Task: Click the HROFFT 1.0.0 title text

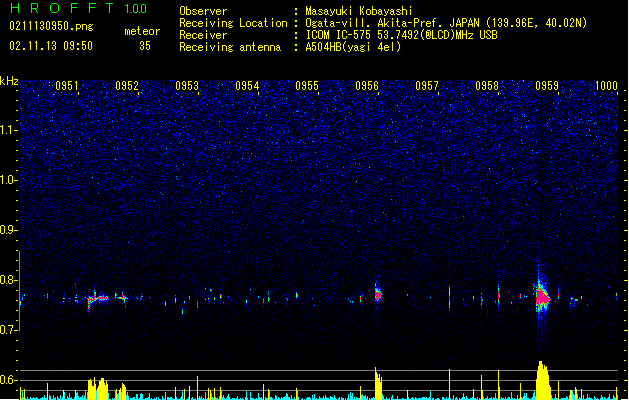Action: 79,8
